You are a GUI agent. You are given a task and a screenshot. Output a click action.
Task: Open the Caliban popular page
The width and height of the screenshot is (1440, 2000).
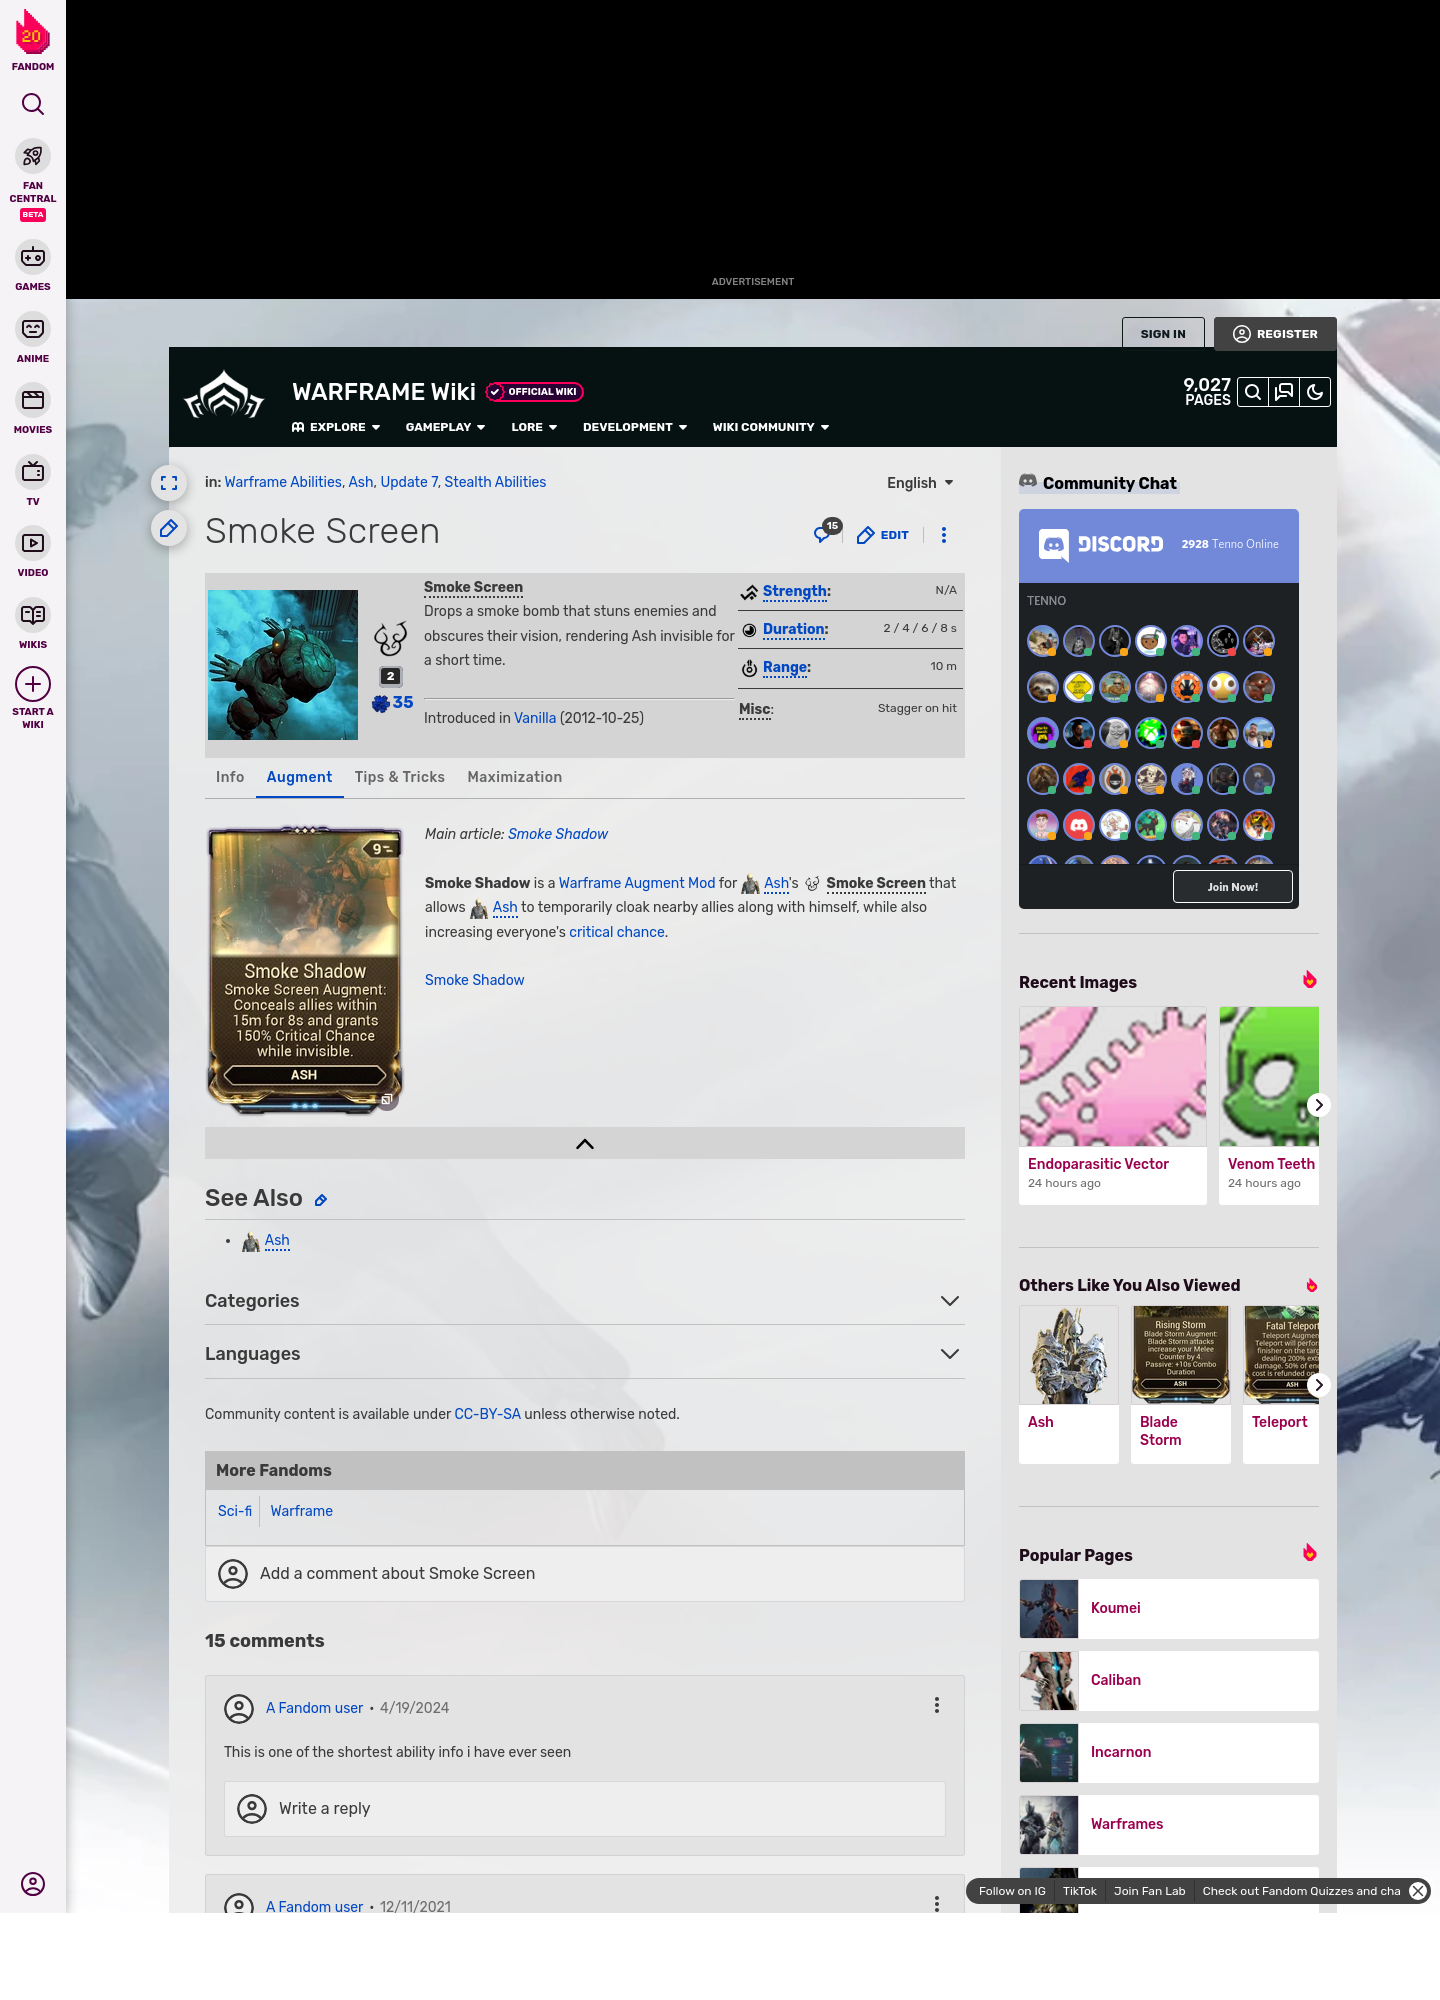(x=1169, y=1680)
